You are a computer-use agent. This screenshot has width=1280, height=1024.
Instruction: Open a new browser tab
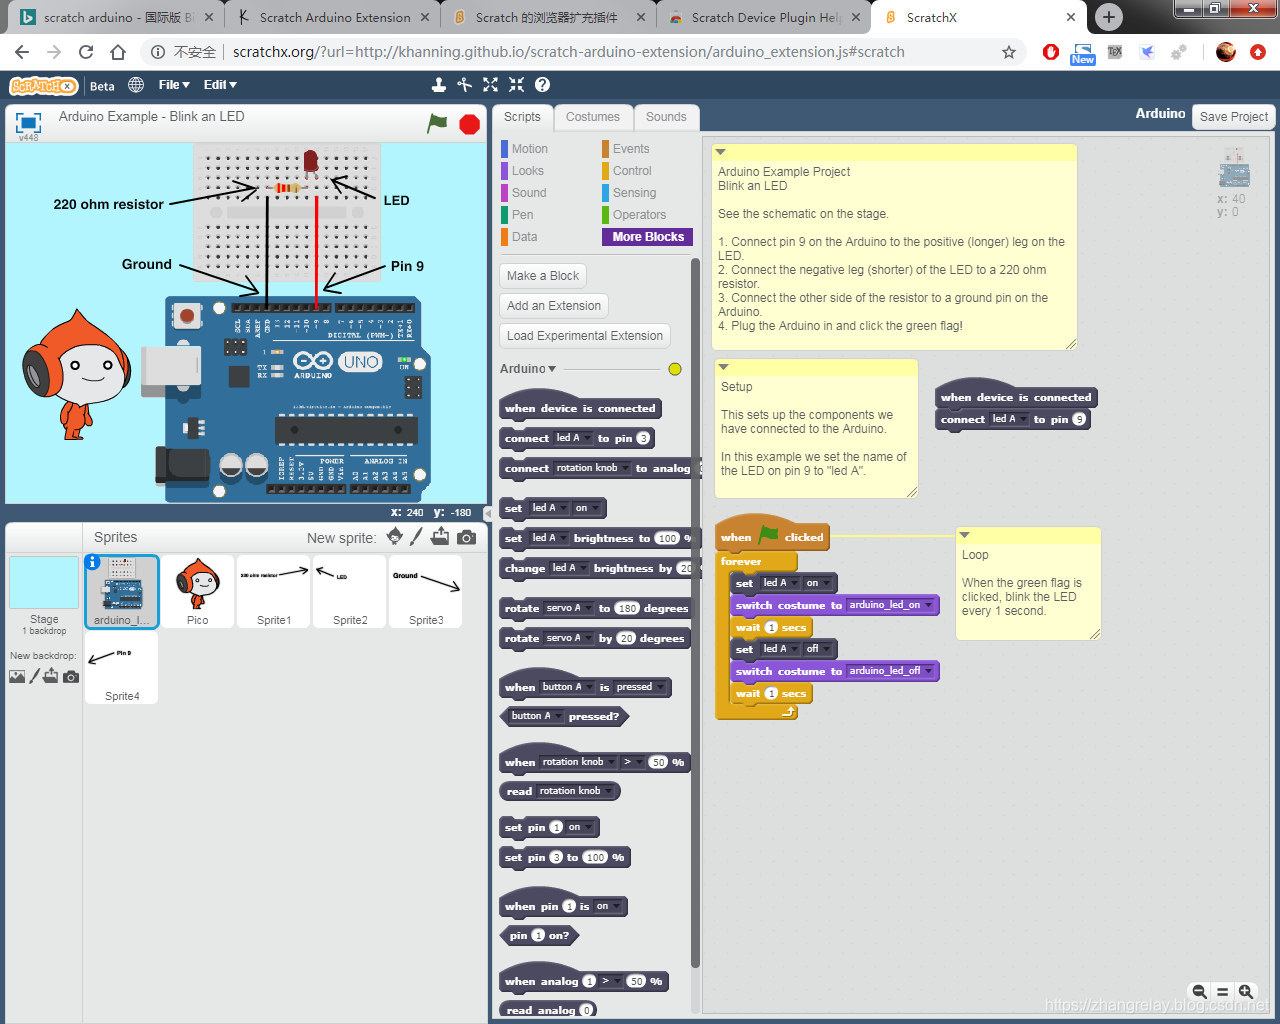point(1108,17)
